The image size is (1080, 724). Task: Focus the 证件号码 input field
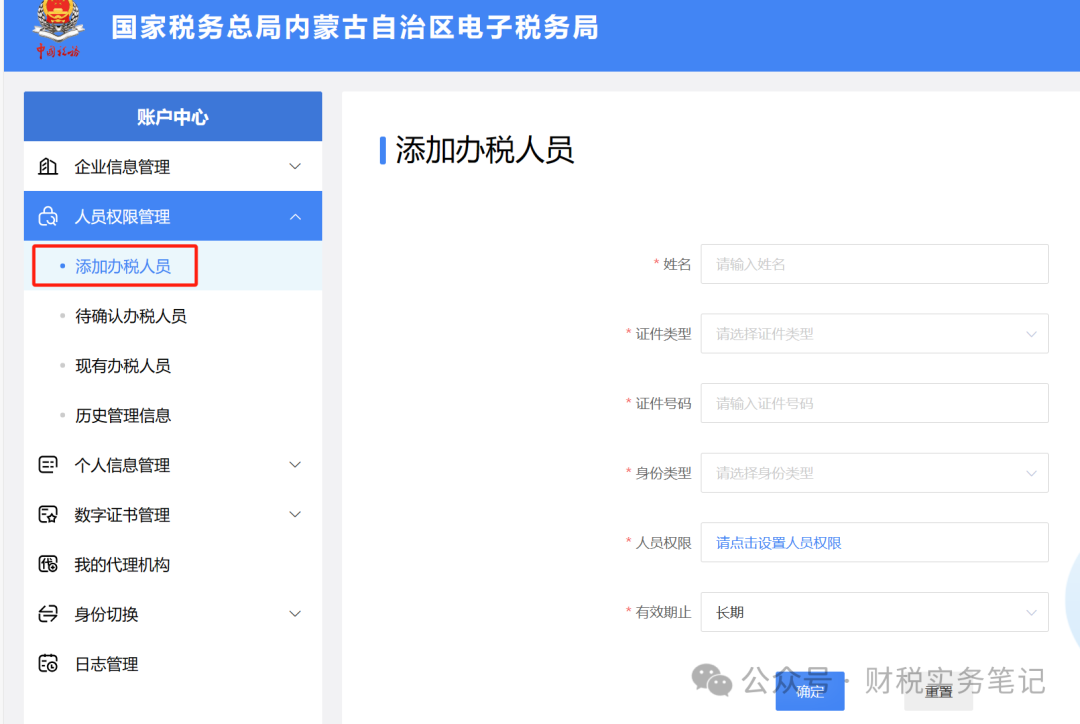[x=874, y=404]
